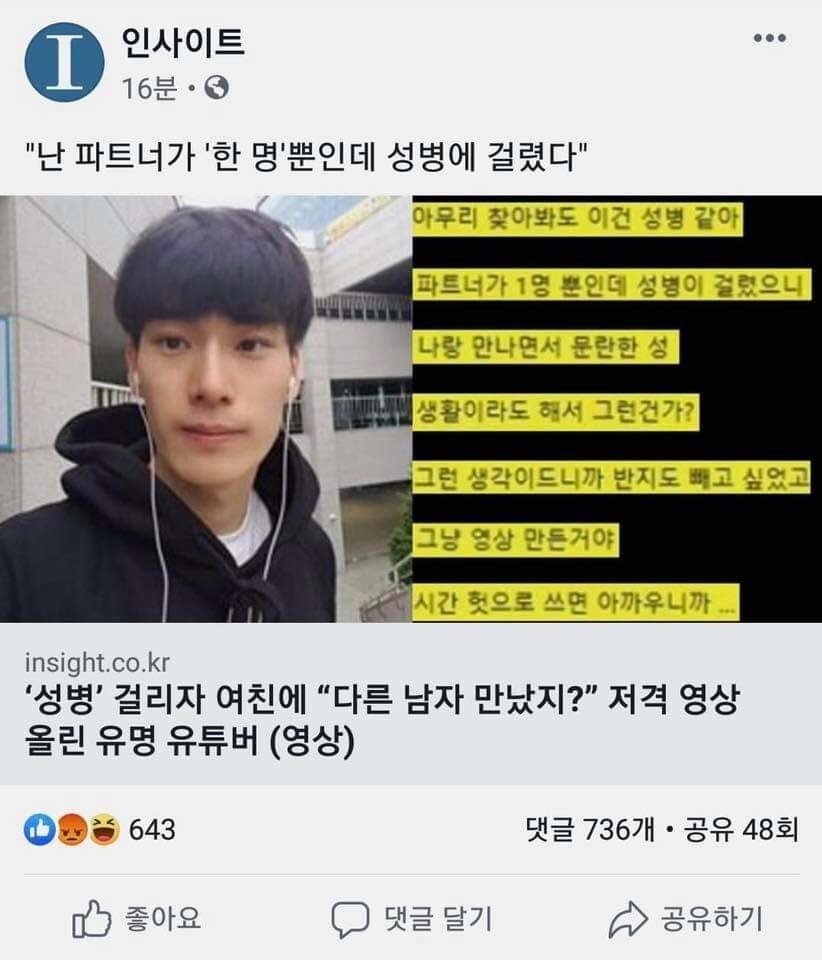This screenshot has height=960, width=822.
Task: Click the laughing haha reaction icon
Action: point(105,830)
